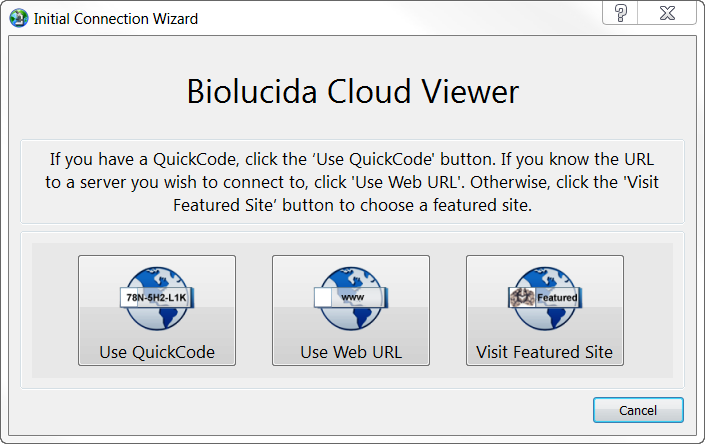Choose the Use QuickCode button
This screenshot has height=444, width=705.
[x=157, y=311]
